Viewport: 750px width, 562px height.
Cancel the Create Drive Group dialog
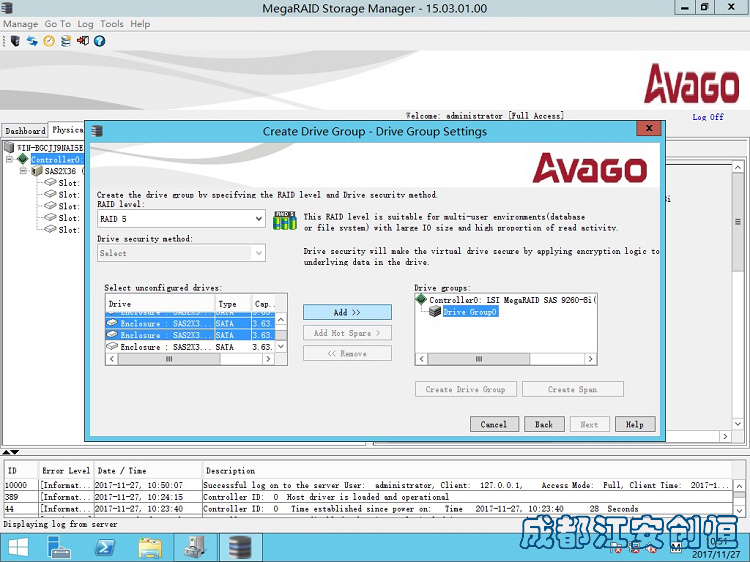tap(494, 424)
